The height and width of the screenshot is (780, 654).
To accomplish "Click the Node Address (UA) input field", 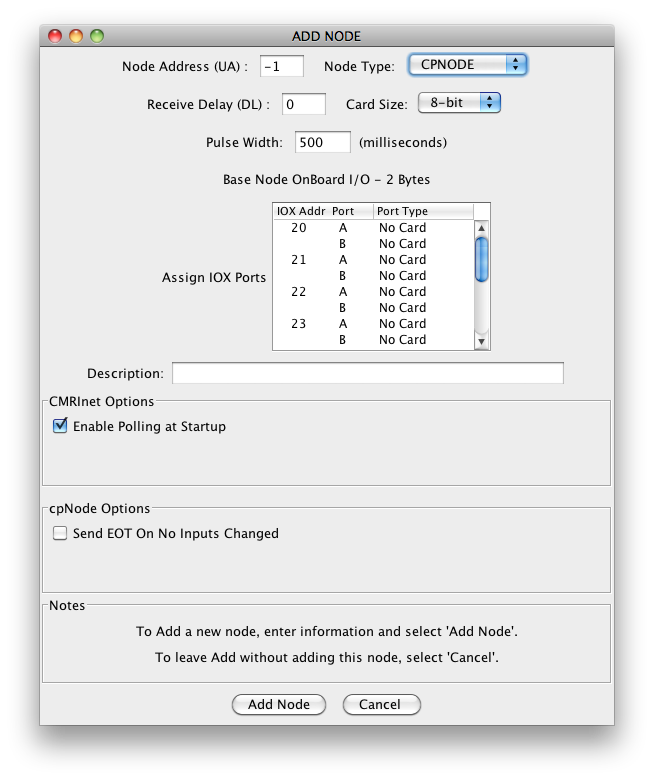I will click(x=281, y=66).
